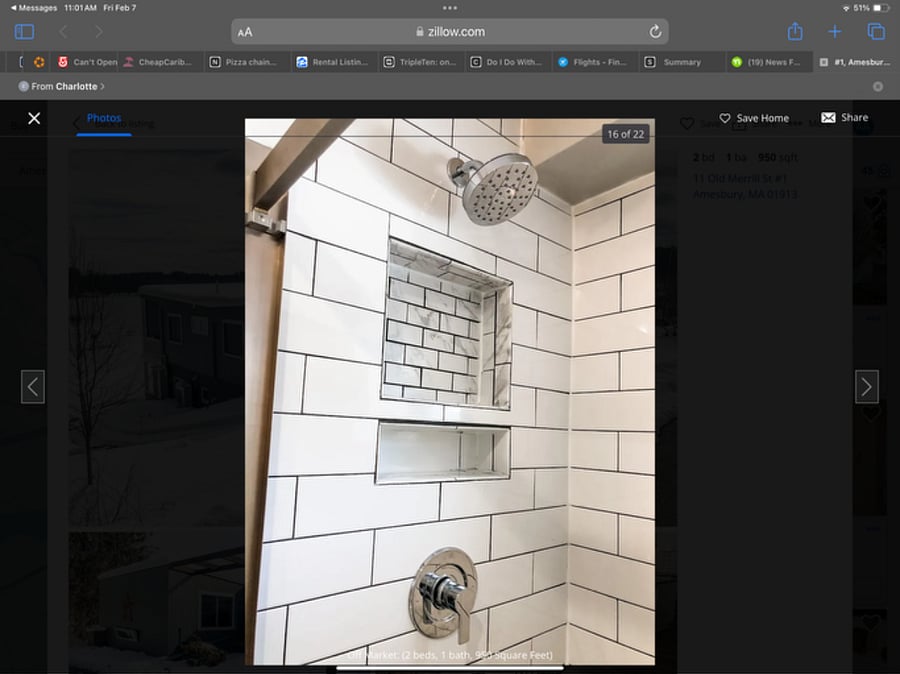The width and height of the screenshot is (900, 674).
Task: Open the tab overview icon
Action: 876,32
